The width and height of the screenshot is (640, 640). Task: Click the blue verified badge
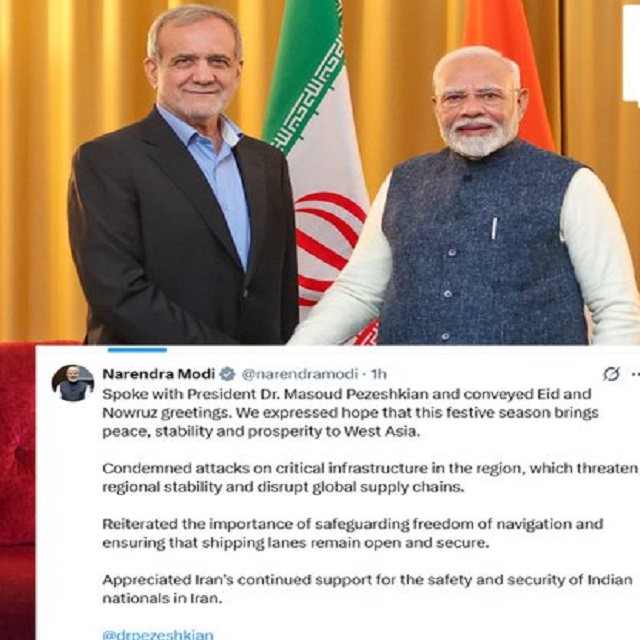tap(228, 374)
